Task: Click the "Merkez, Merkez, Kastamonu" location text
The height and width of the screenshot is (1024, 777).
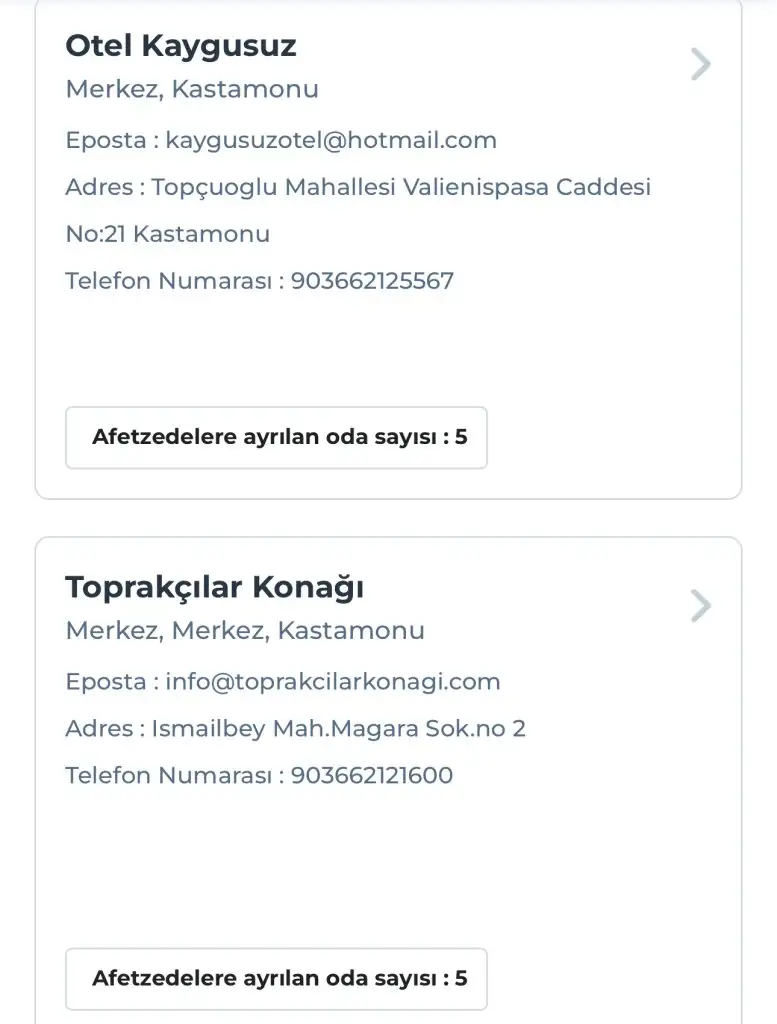Action: tap(245, 631)
